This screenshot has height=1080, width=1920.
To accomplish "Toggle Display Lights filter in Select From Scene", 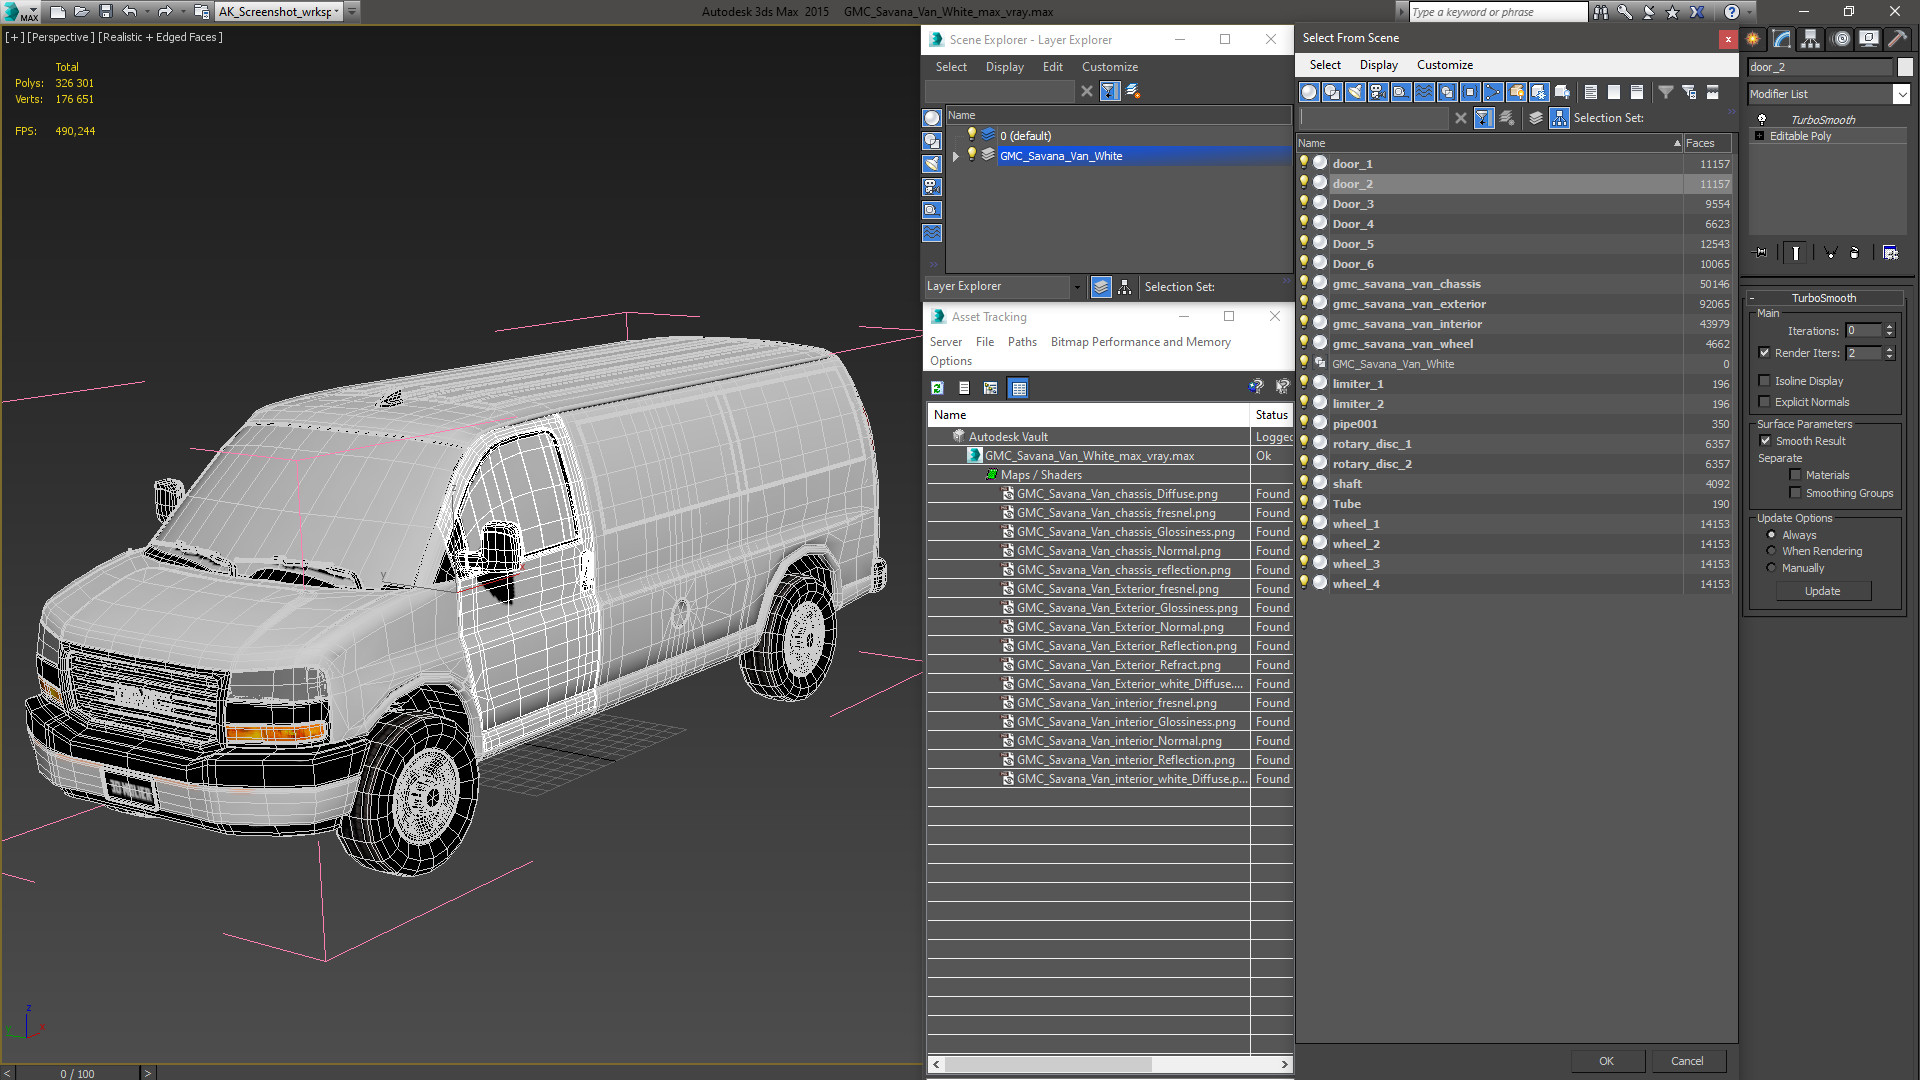I will 1355,92.
